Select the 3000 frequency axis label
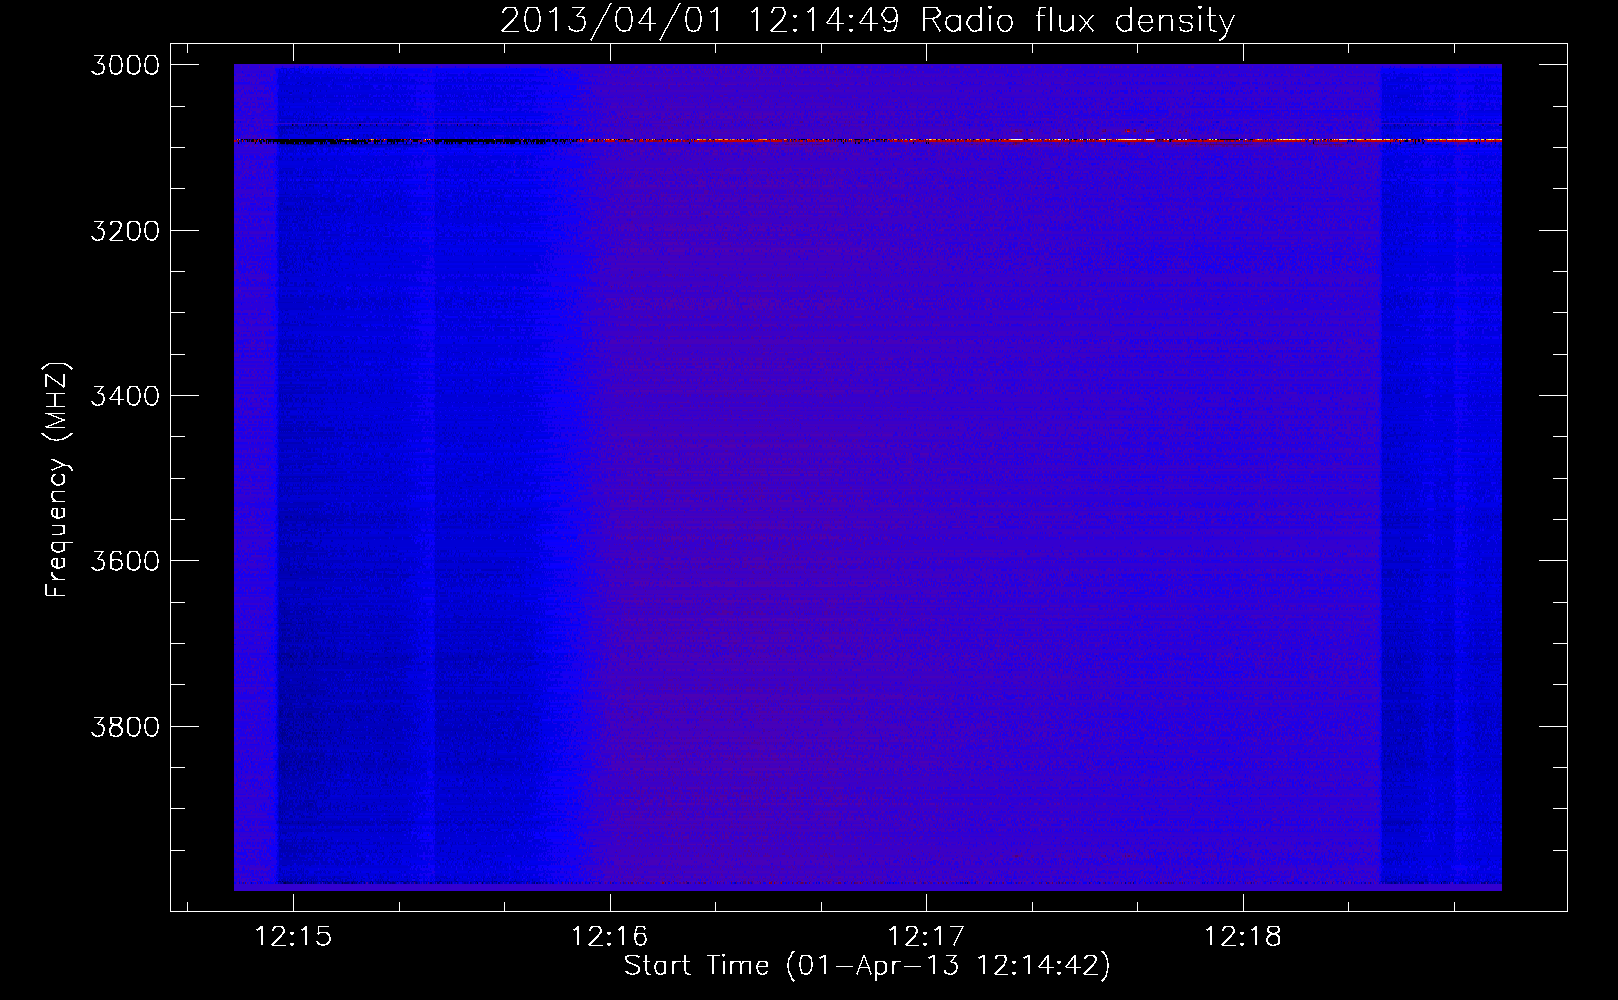Viewport: 1618px width, 1000px height. click(125, 65)
